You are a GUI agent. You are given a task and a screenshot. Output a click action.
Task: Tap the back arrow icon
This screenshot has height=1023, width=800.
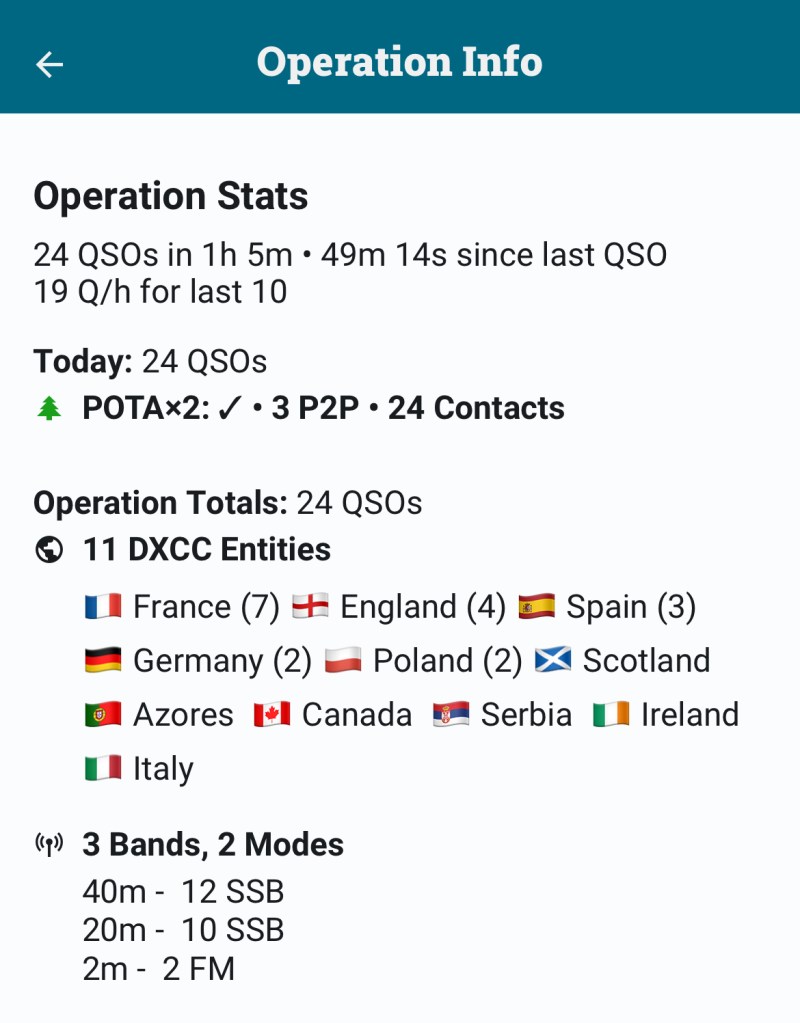pyautogui.click(x=49, y=64)
